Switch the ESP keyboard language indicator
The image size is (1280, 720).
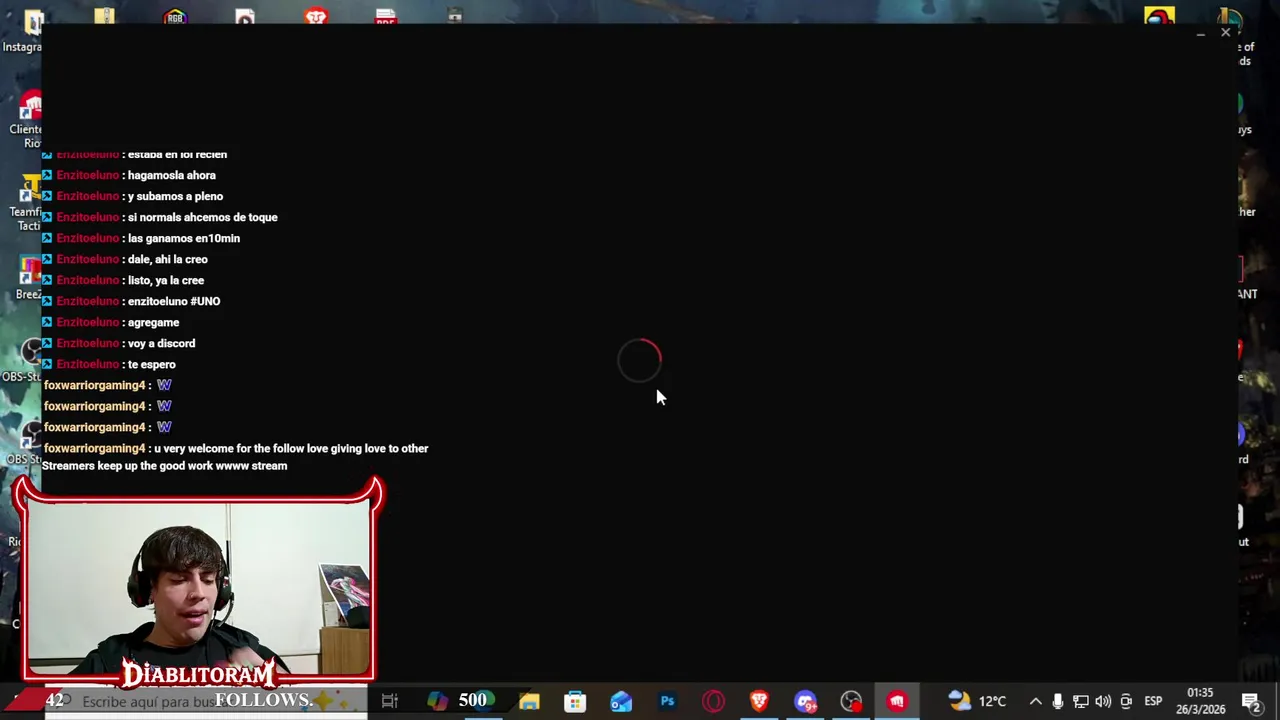(x=1153, y=701)
